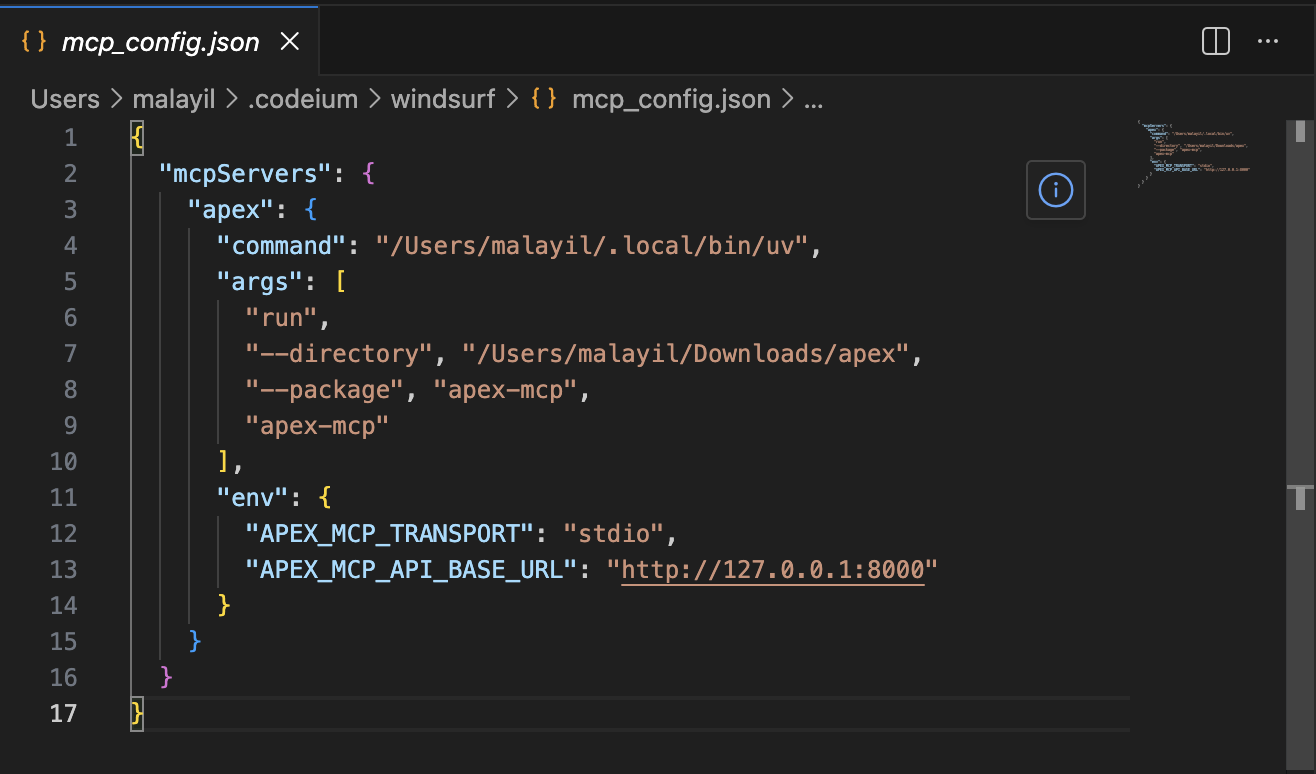
Task: Open the Users breadcrumb segment
Action: point(65,99)
